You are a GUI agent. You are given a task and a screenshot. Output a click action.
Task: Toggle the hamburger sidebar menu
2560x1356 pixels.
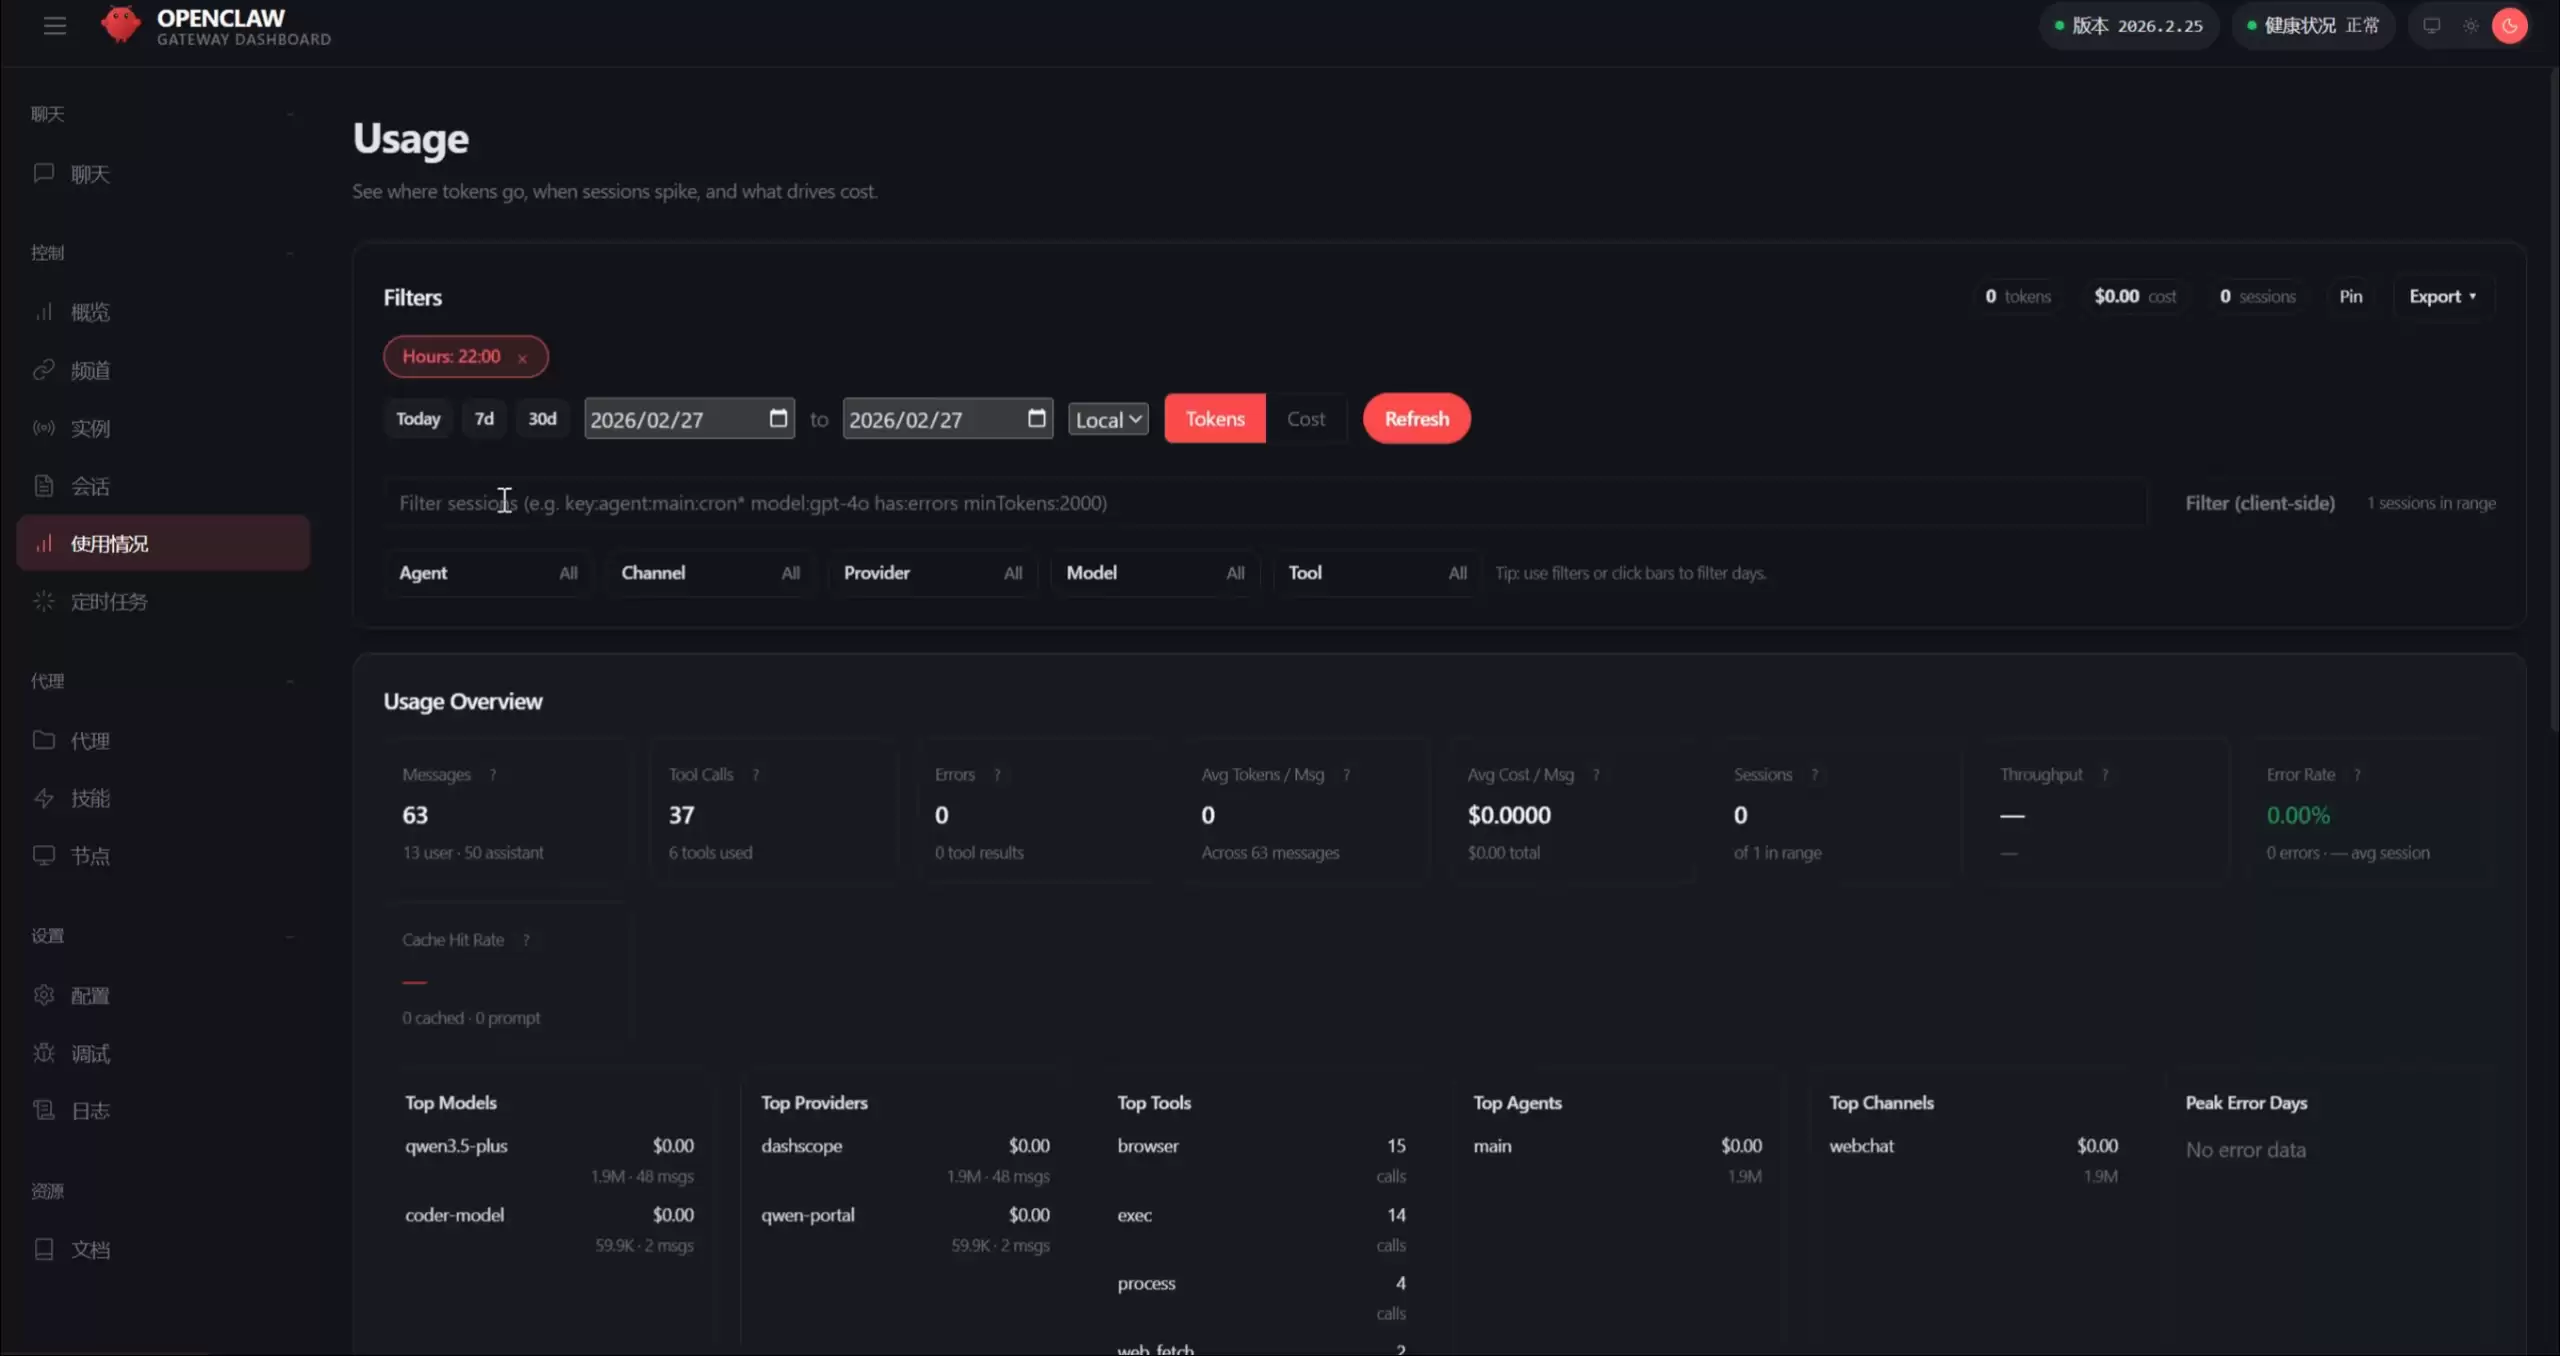pyautogui.click(x=55, y=26)
